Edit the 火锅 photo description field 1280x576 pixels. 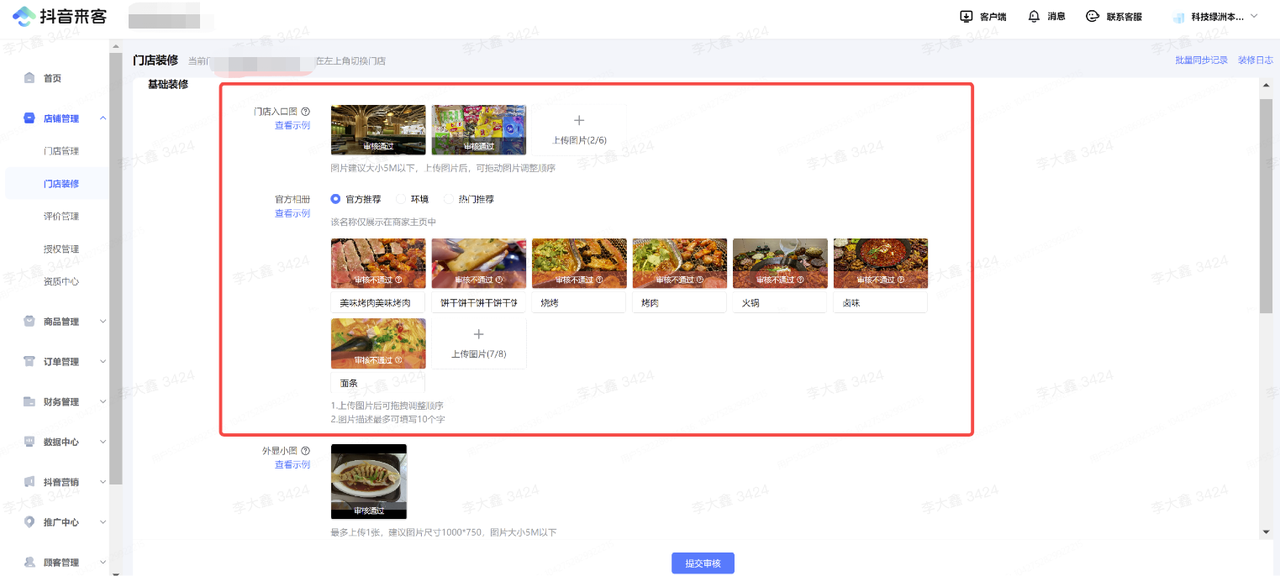(779, 302)
